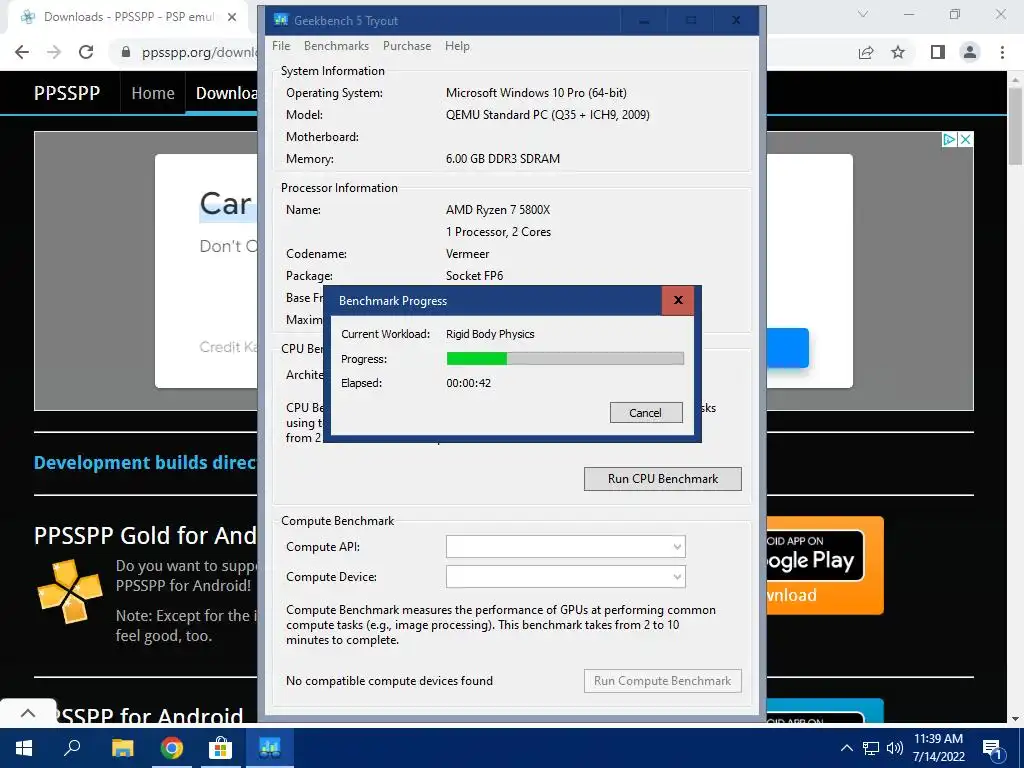Click the ppsspp.org address bar
Viewport: 1024px width, 768px height.
[199, 53]
